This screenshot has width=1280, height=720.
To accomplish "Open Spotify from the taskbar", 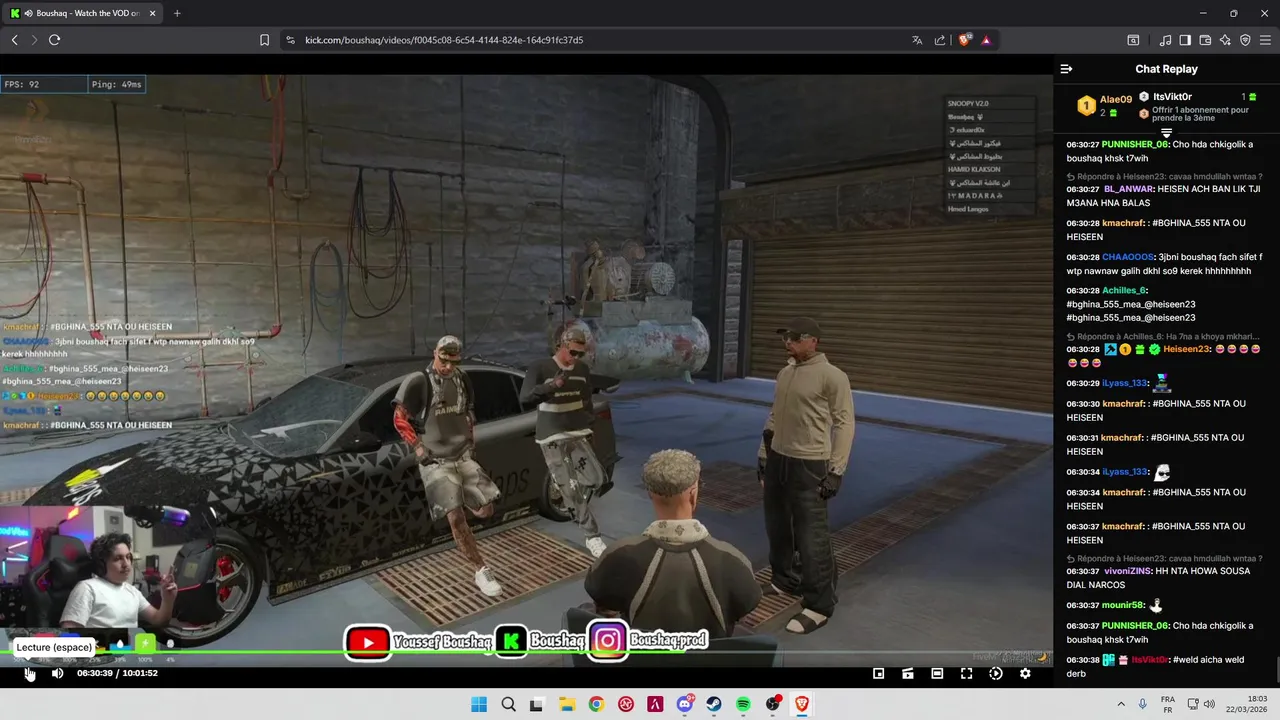I will click(x=743, y=705).
